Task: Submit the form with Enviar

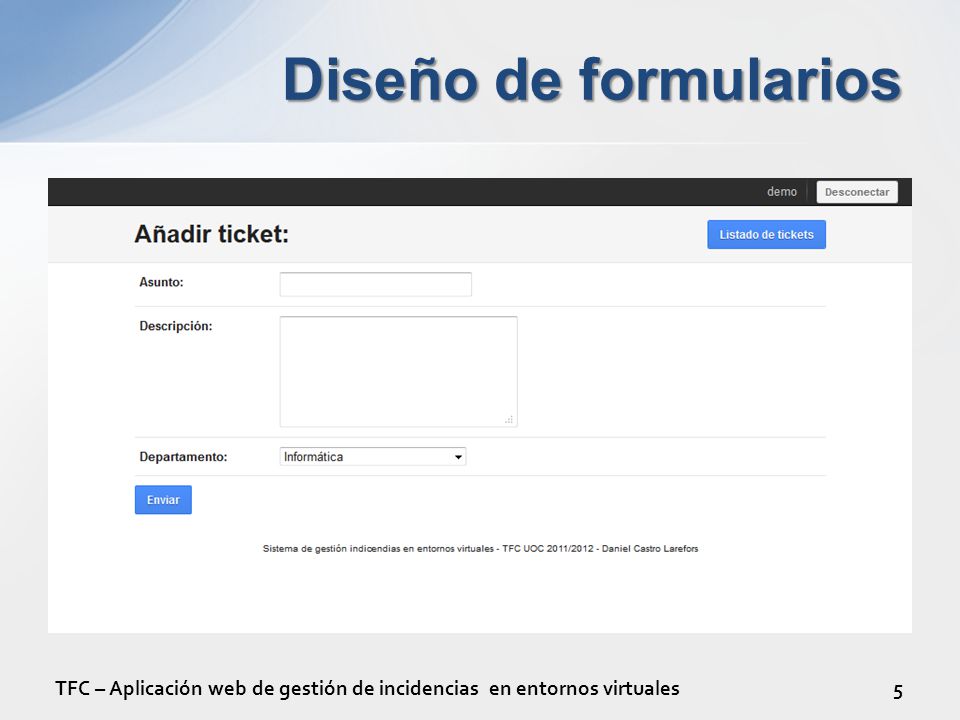Action: pos(163,500)
